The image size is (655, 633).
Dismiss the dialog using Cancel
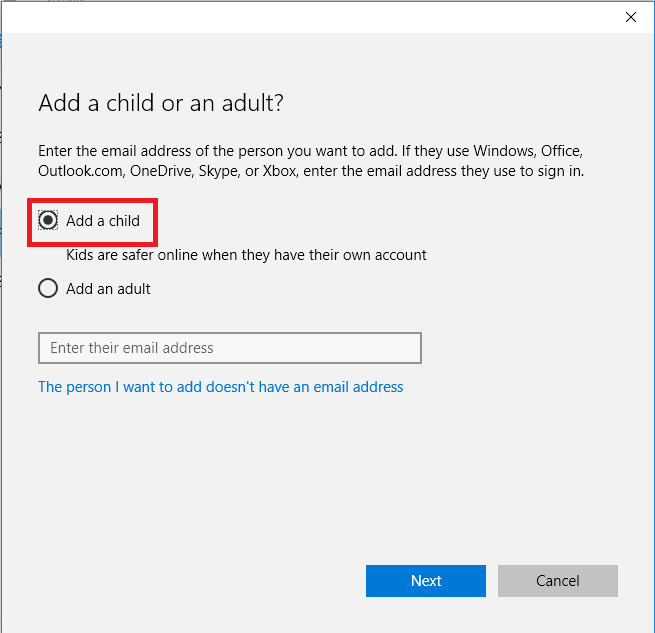click(x=557, y=581)
